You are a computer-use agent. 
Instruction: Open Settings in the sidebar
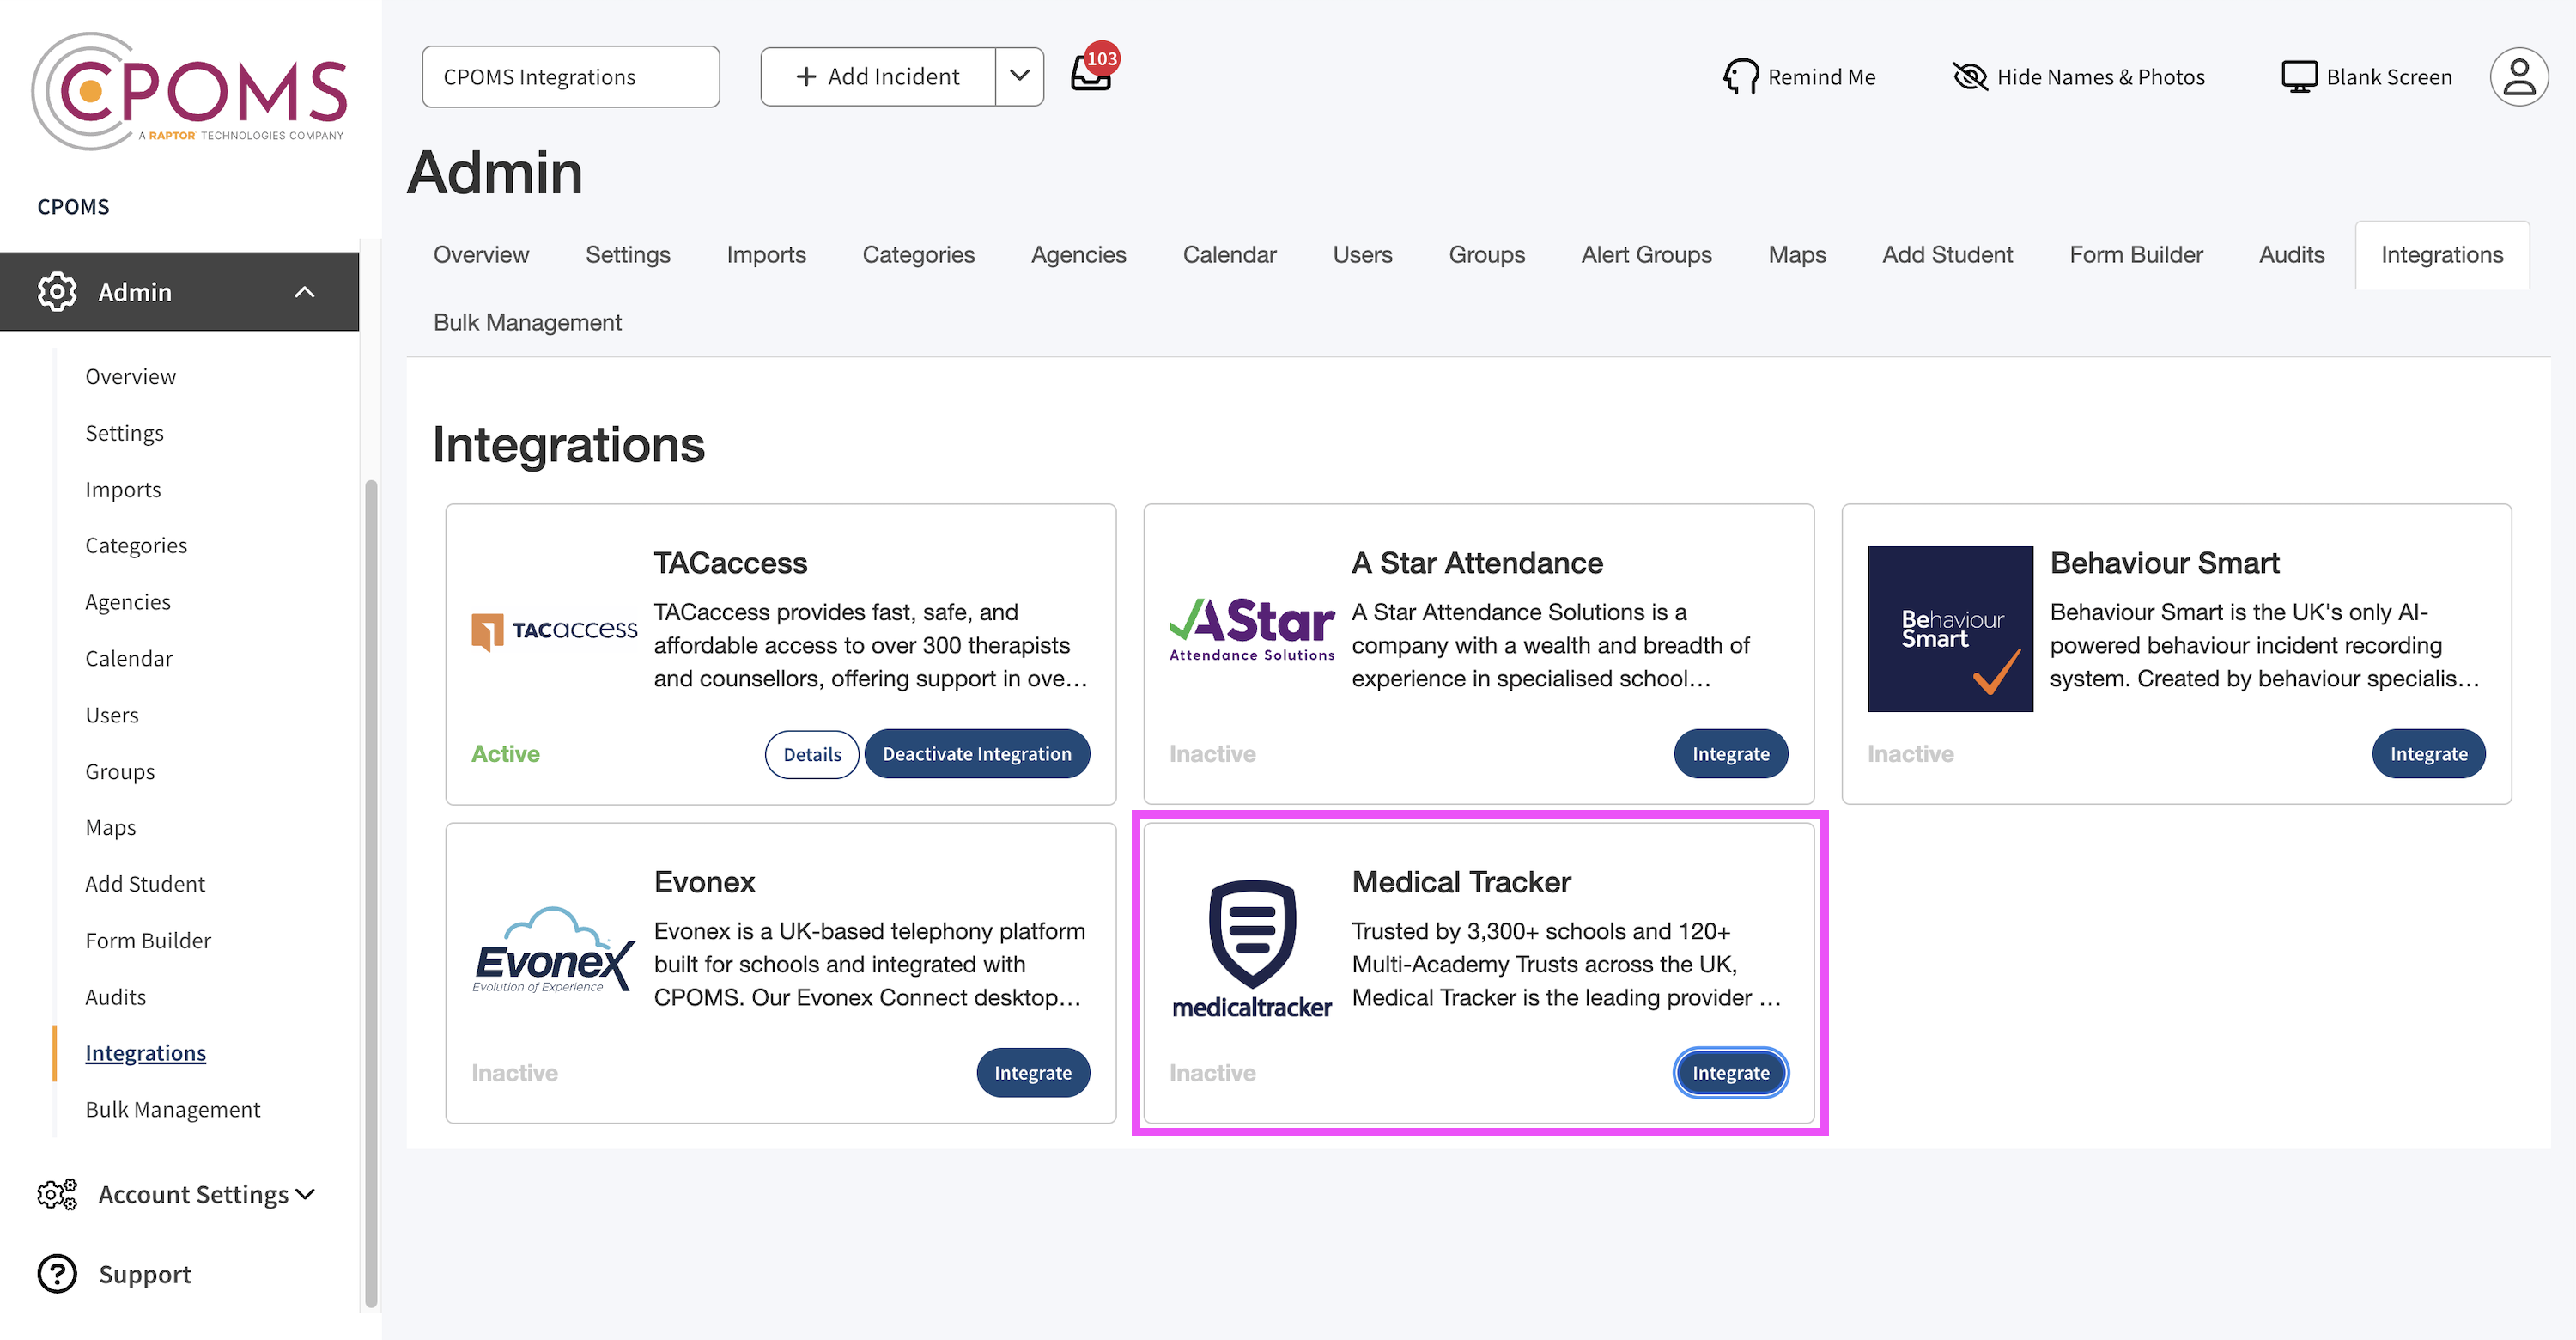124,433
